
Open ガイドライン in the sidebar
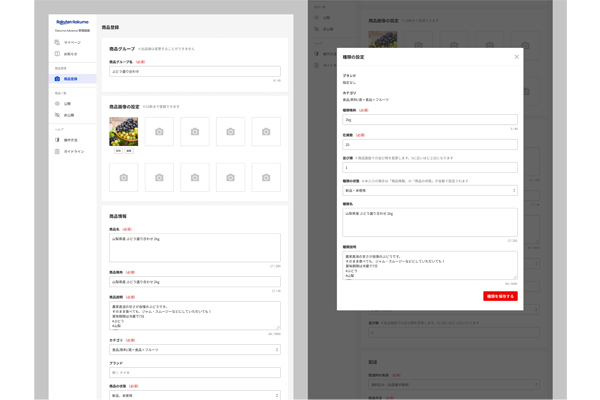73,151
